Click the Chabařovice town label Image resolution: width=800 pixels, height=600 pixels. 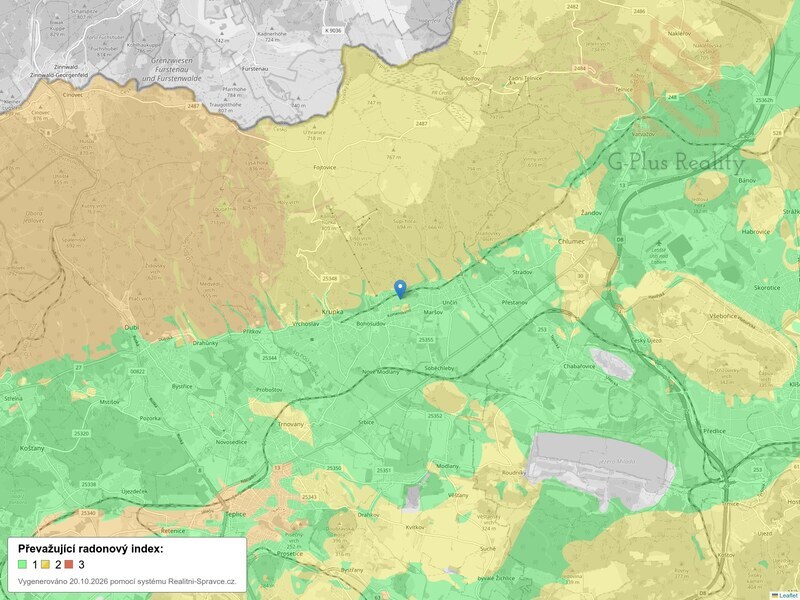579,366
